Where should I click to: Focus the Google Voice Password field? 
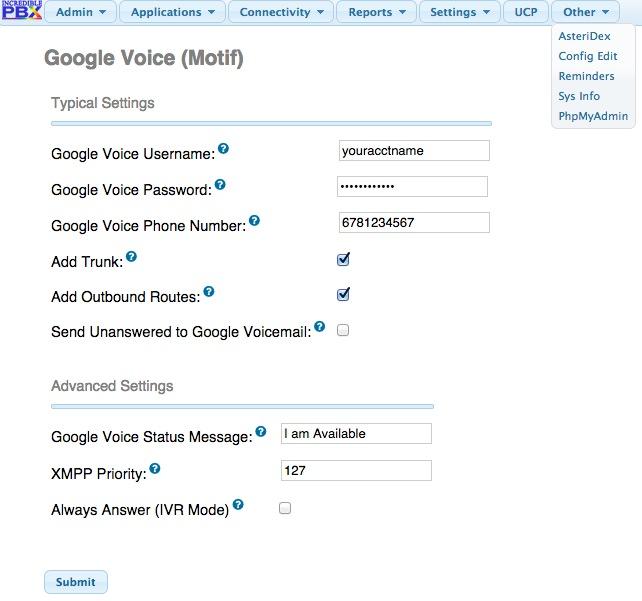click(x=412, y=187)
